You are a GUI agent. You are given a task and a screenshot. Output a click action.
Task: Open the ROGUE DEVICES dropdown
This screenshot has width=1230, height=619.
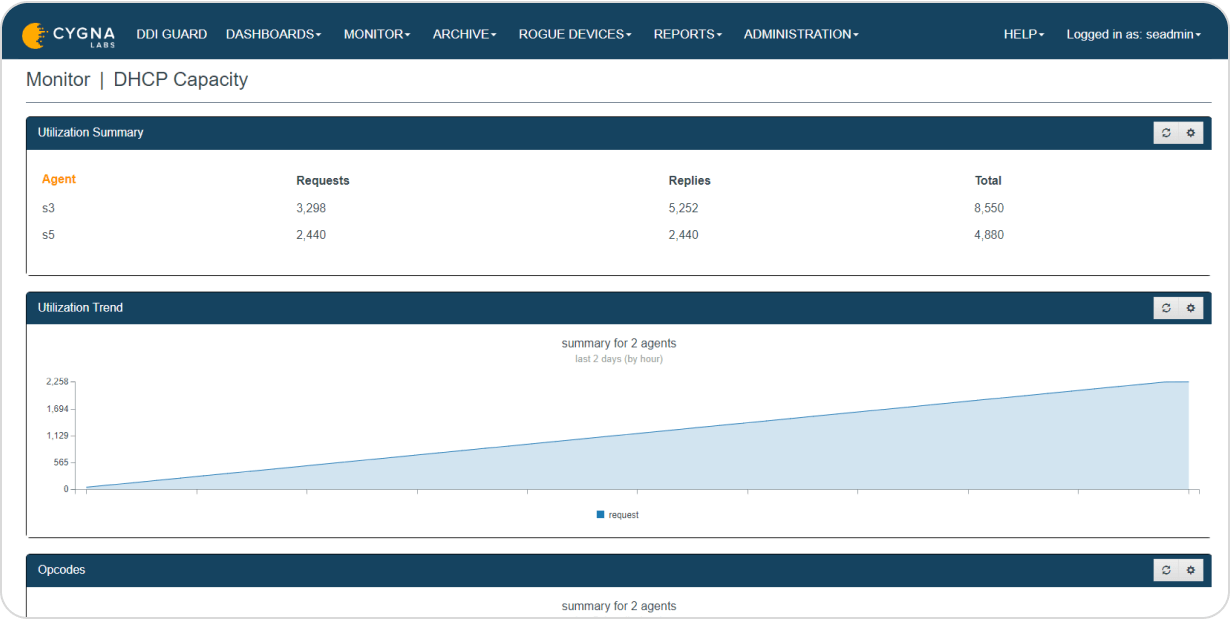(x=574, y=33)
